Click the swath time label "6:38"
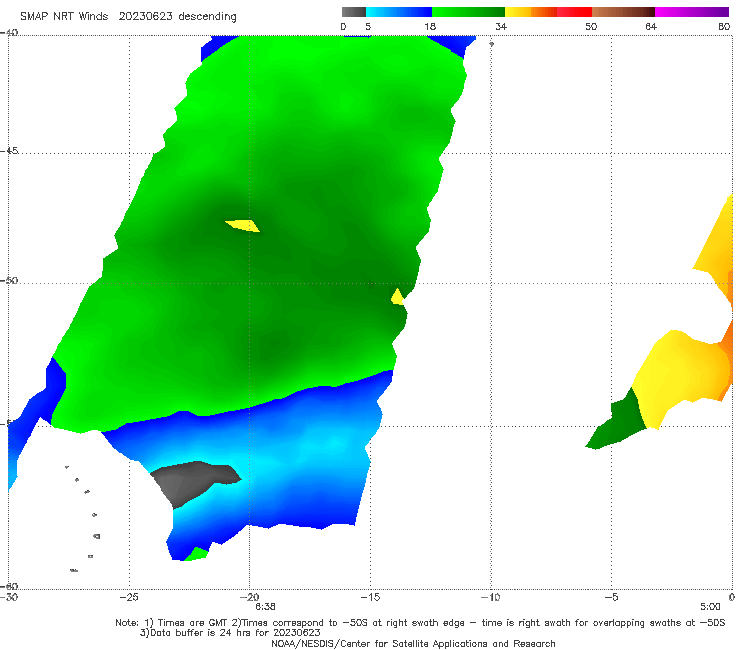The width and height of the screenshot is (740, 650). pos(265,607)
